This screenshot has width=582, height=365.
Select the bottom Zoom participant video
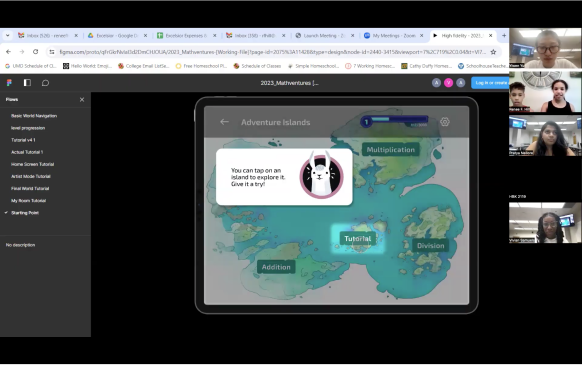(545, 223)
